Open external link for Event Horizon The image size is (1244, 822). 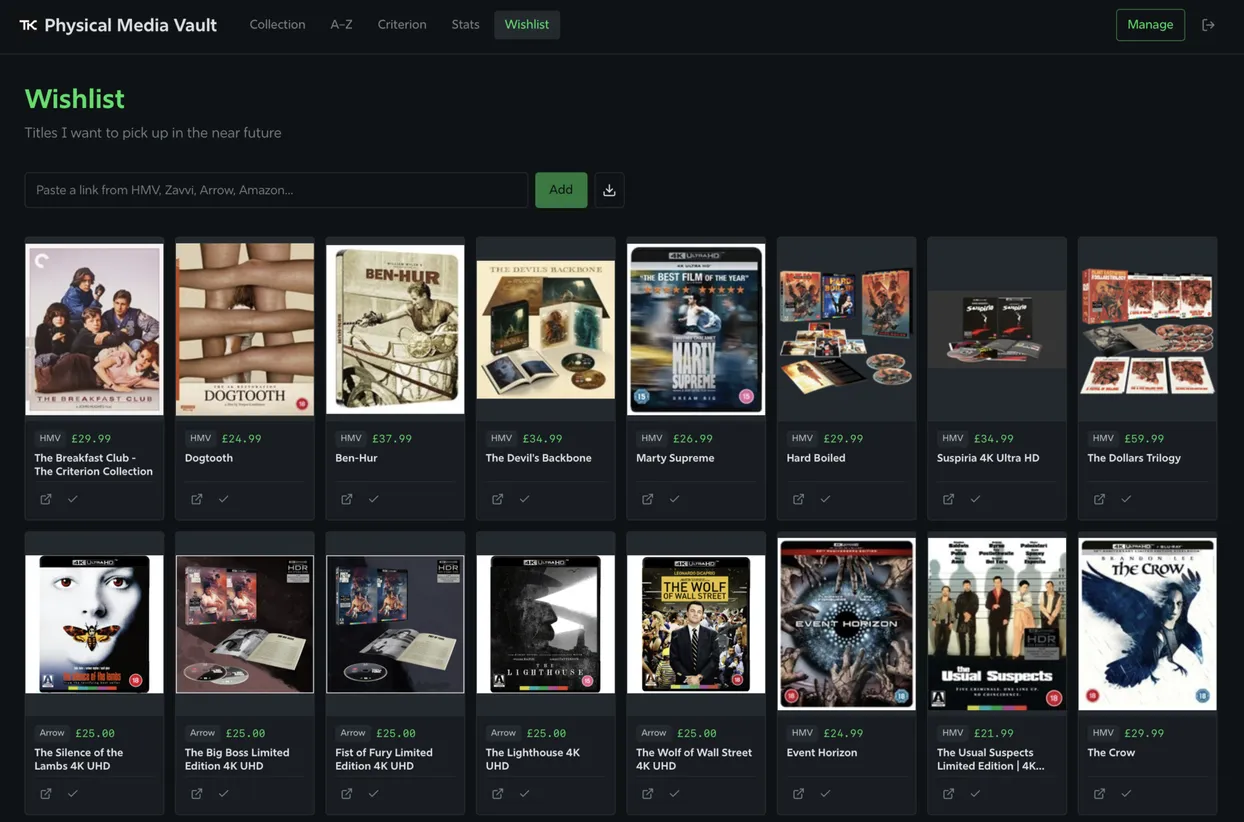coord(799,794)
